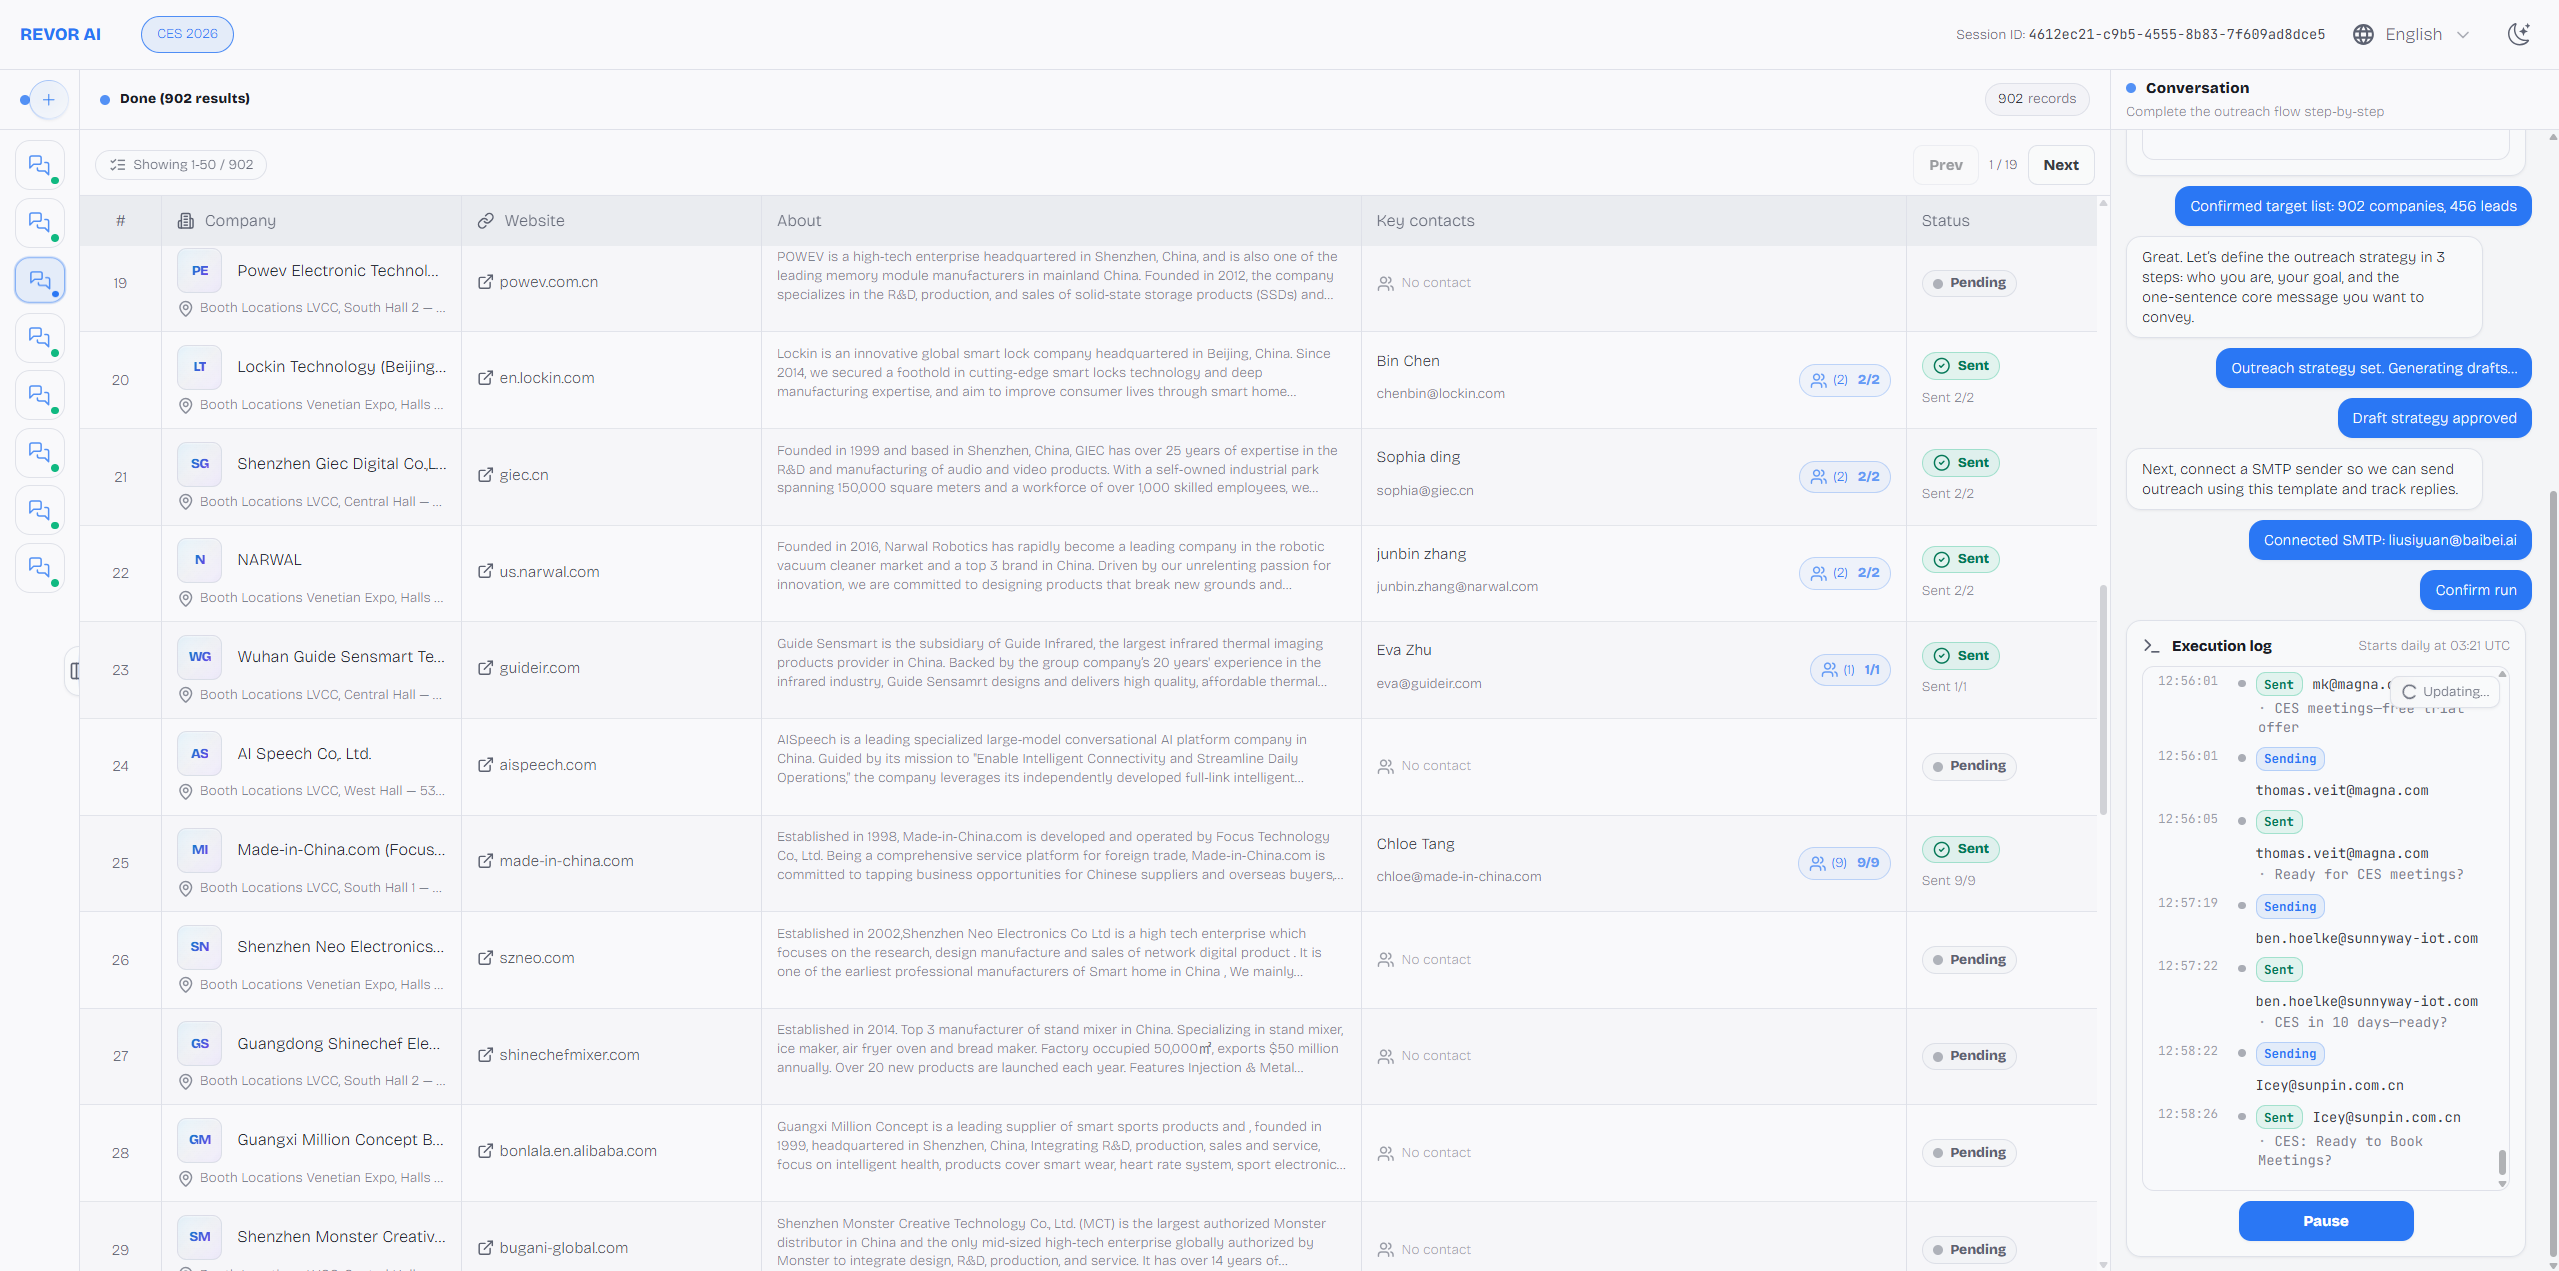Click the globe language icon
Screen dimensions: 2559x1271
[2363, 34]
